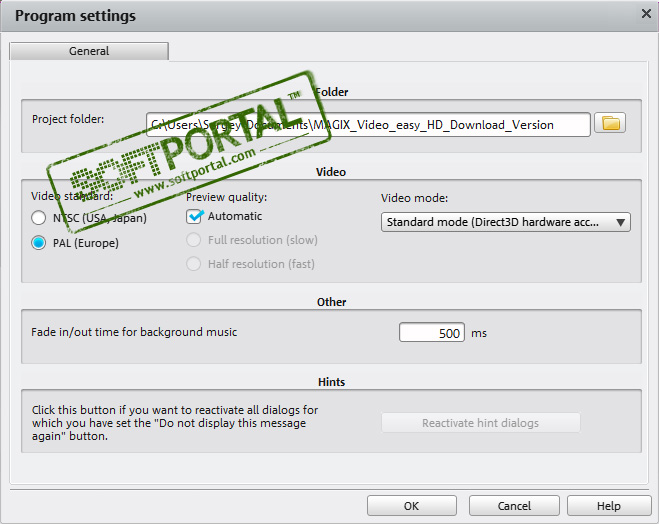This screenshot has width=659, height=524.
Task: Switch to the General tab
Action: coord(89,51)
